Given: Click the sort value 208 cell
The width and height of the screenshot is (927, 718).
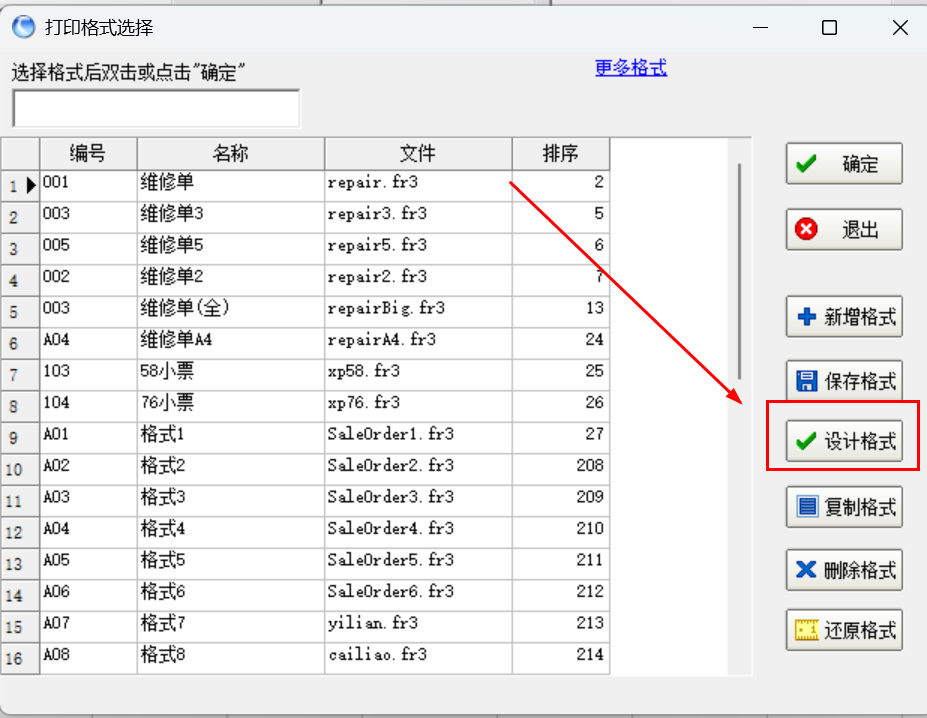Looking at the screenshot, I should pyautogui.click(x=560, y=469).
